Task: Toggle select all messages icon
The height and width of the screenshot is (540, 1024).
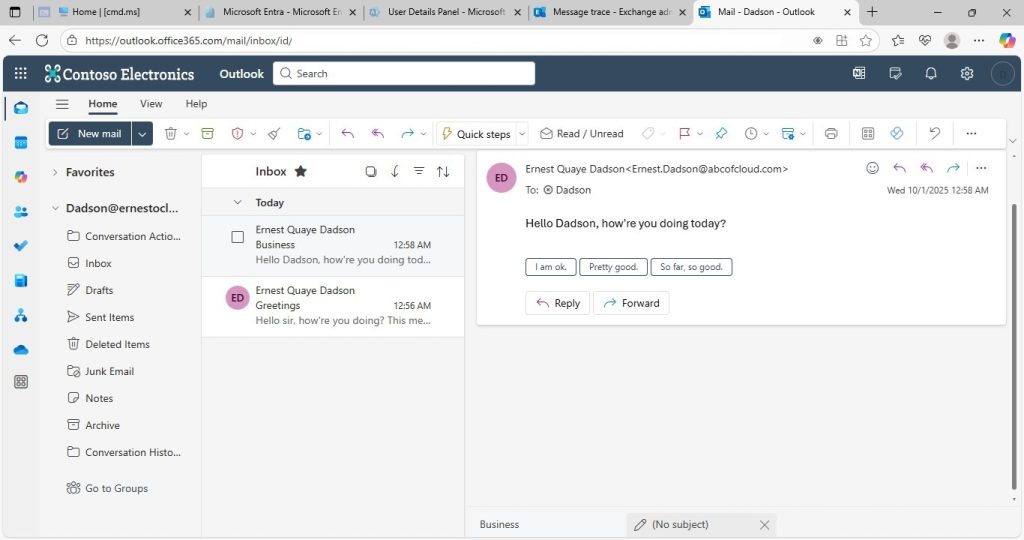Action: 371,172
